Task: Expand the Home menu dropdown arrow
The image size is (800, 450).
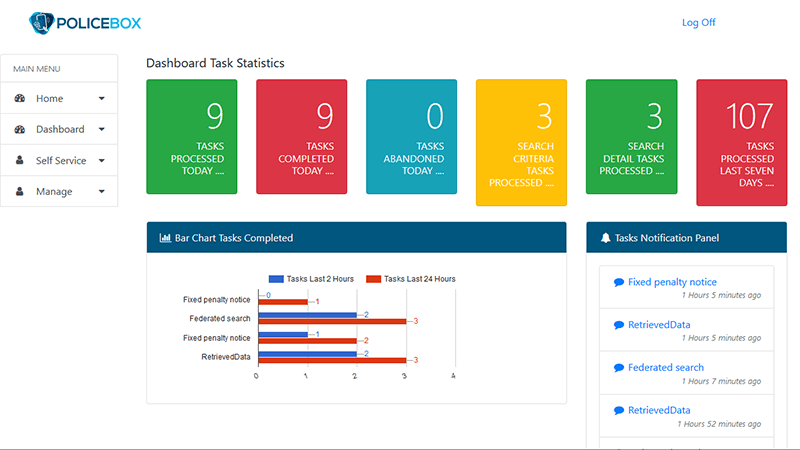Action: coord(101,98)
